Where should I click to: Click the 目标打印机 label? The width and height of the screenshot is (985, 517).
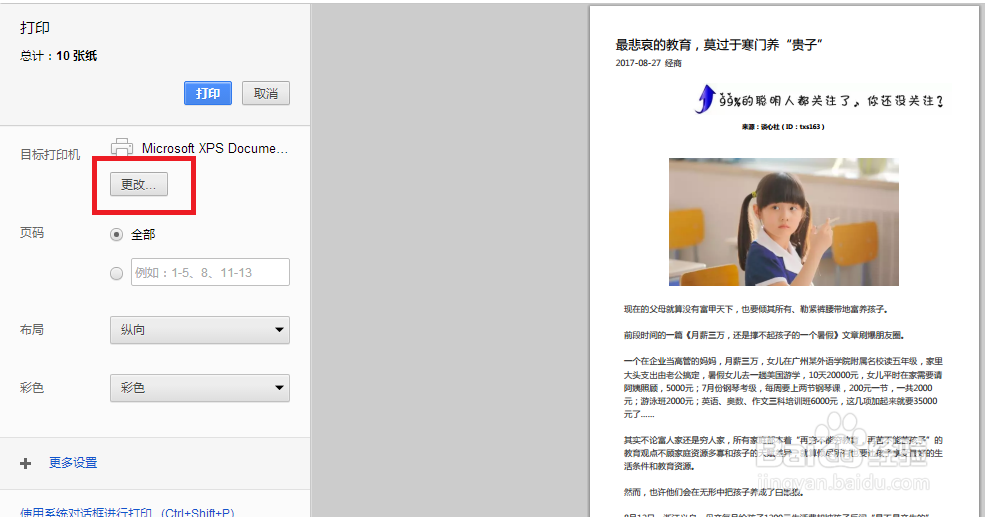[50, 155]
